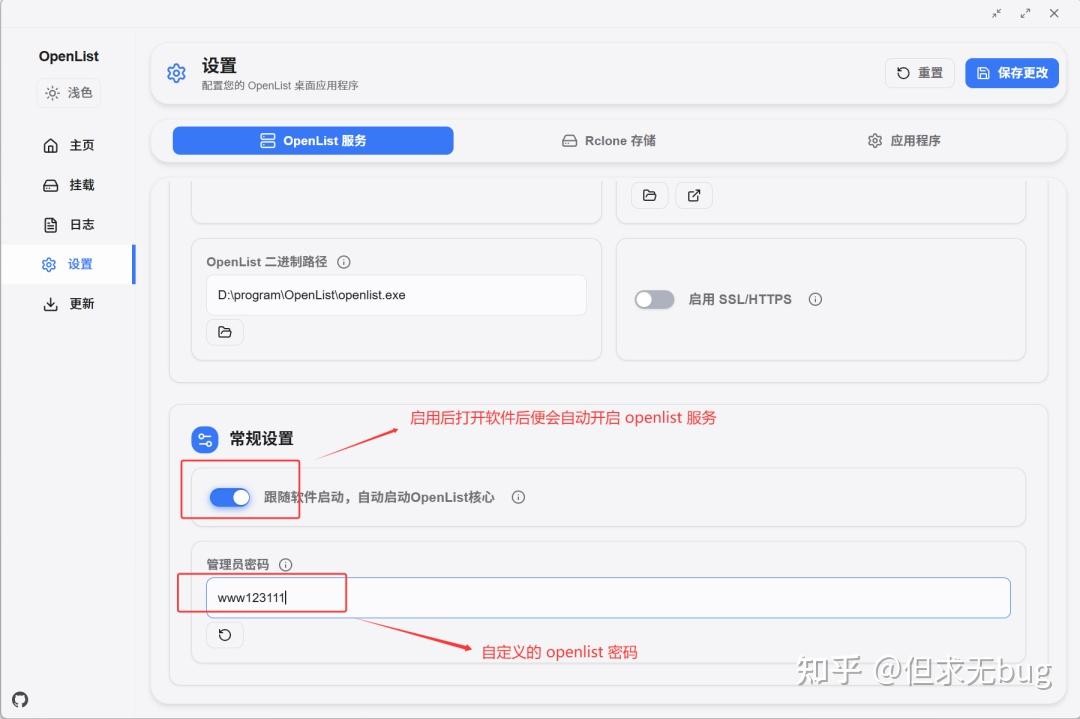
Task: Click the reset icon under admin password
Action: tap(225, 635)
